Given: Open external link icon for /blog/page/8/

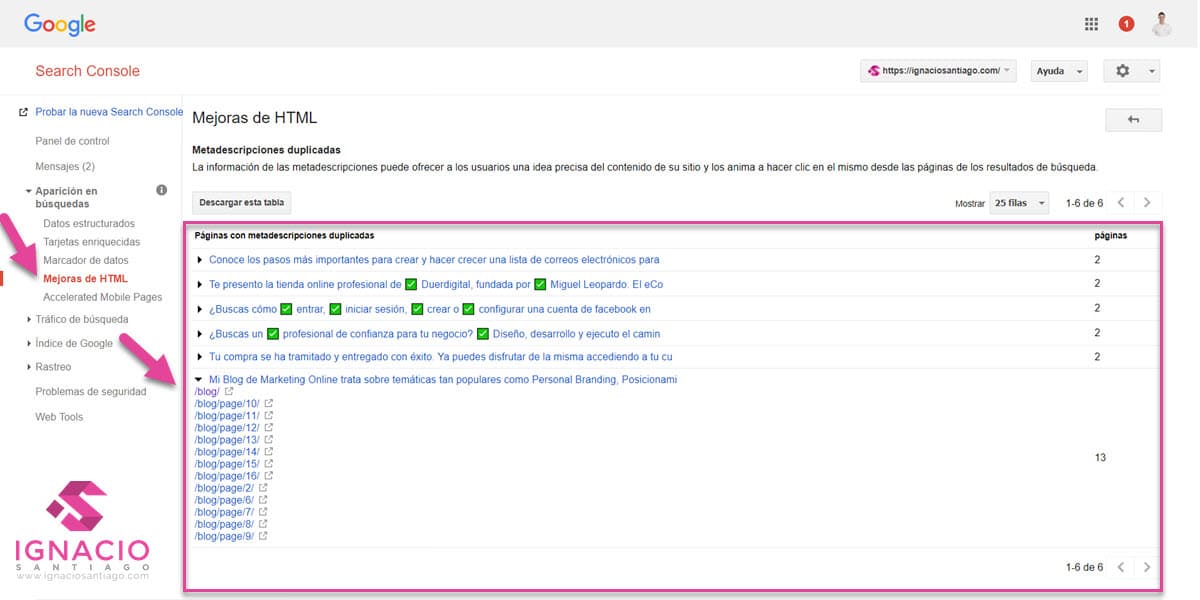Looking at the screenshot, I should tap(263, 524).
